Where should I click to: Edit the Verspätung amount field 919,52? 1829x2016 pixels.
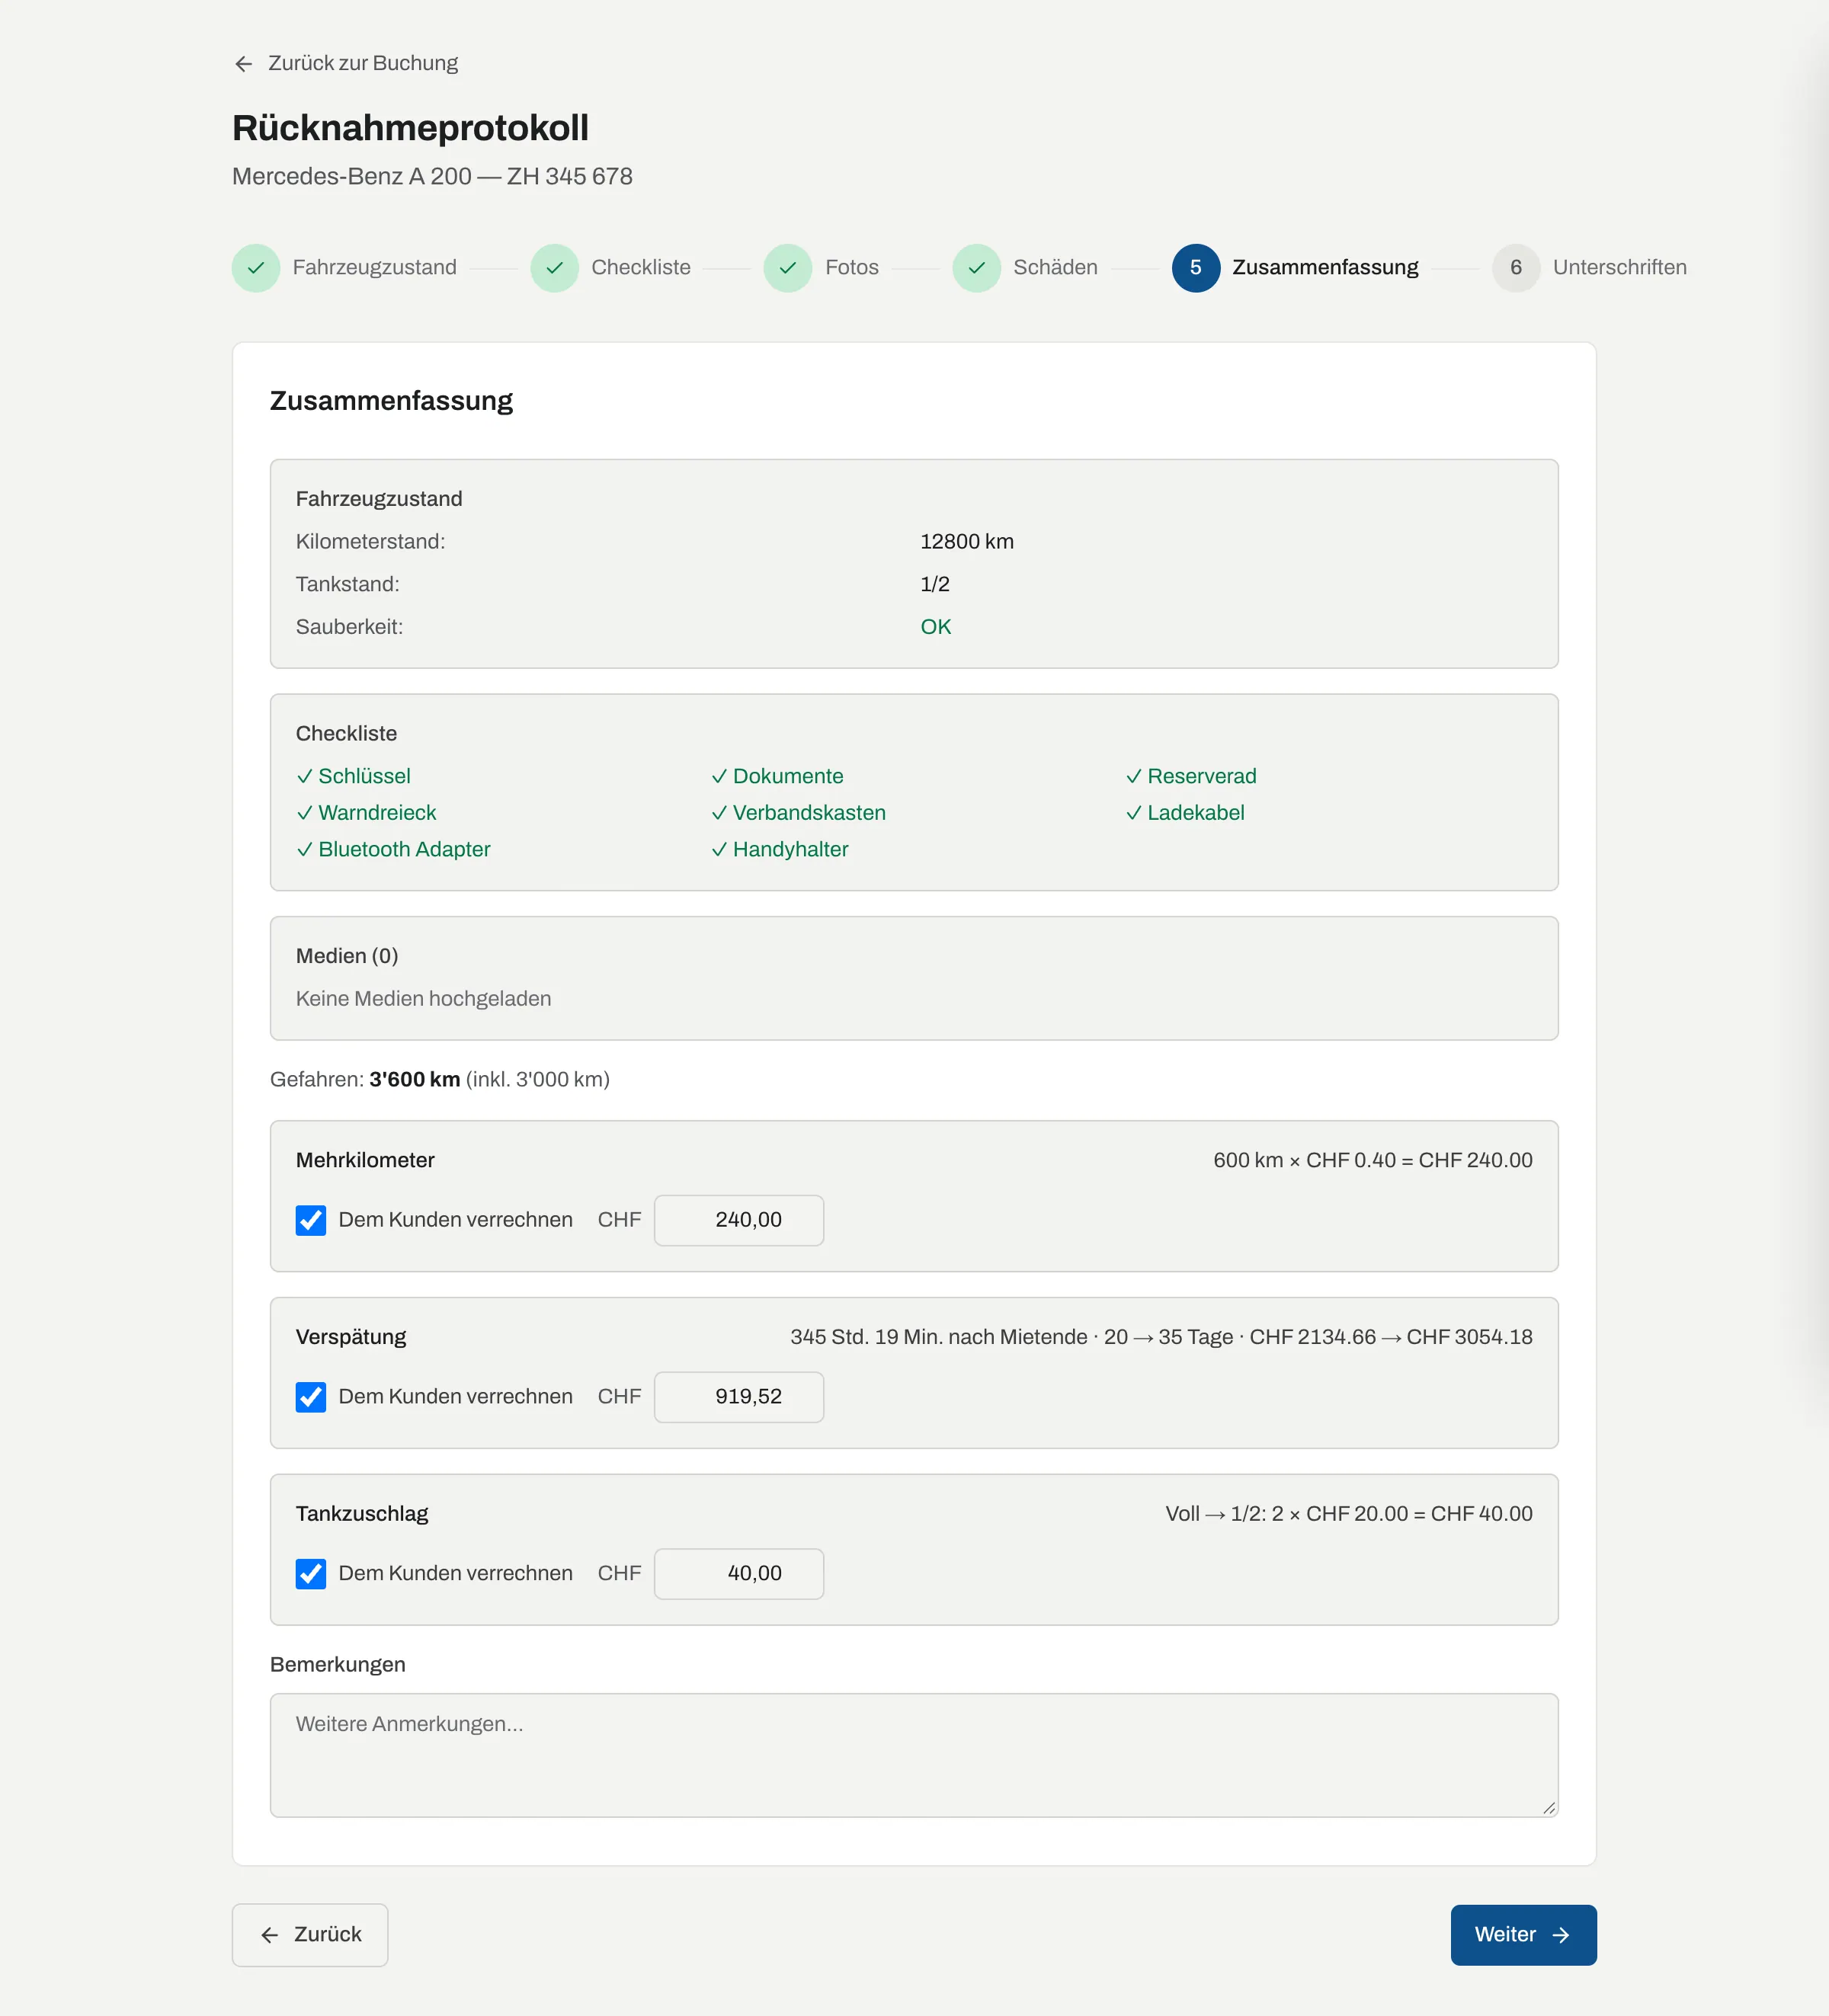tap(739, 1397)
